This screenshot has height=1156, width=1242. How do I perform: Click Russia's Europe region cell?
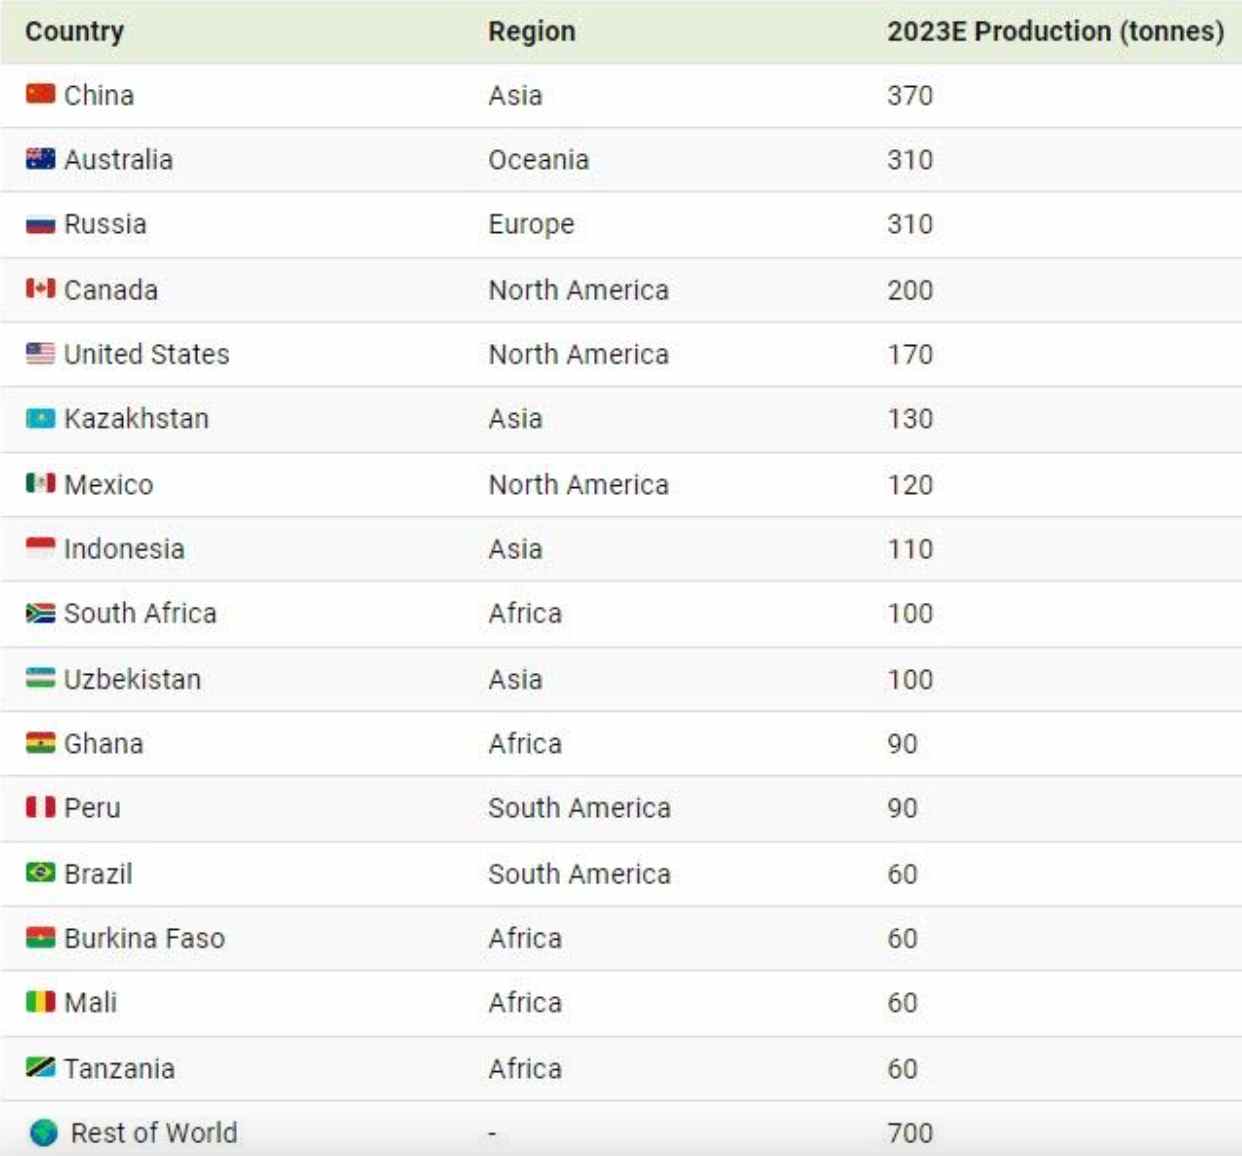click(x=531, y=224)
